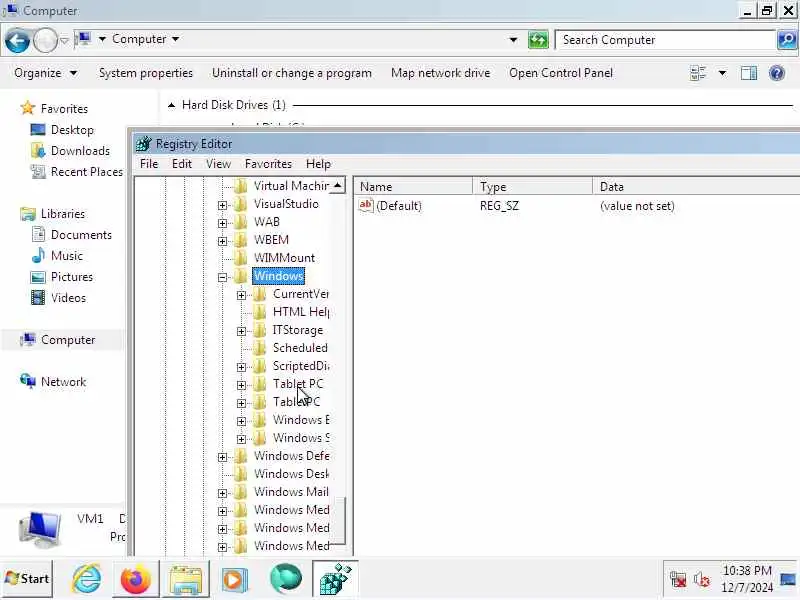Viewport: 800px width, 600px height.
Task: Select the HTML Help registry key
Action: (x=301, y=312)
